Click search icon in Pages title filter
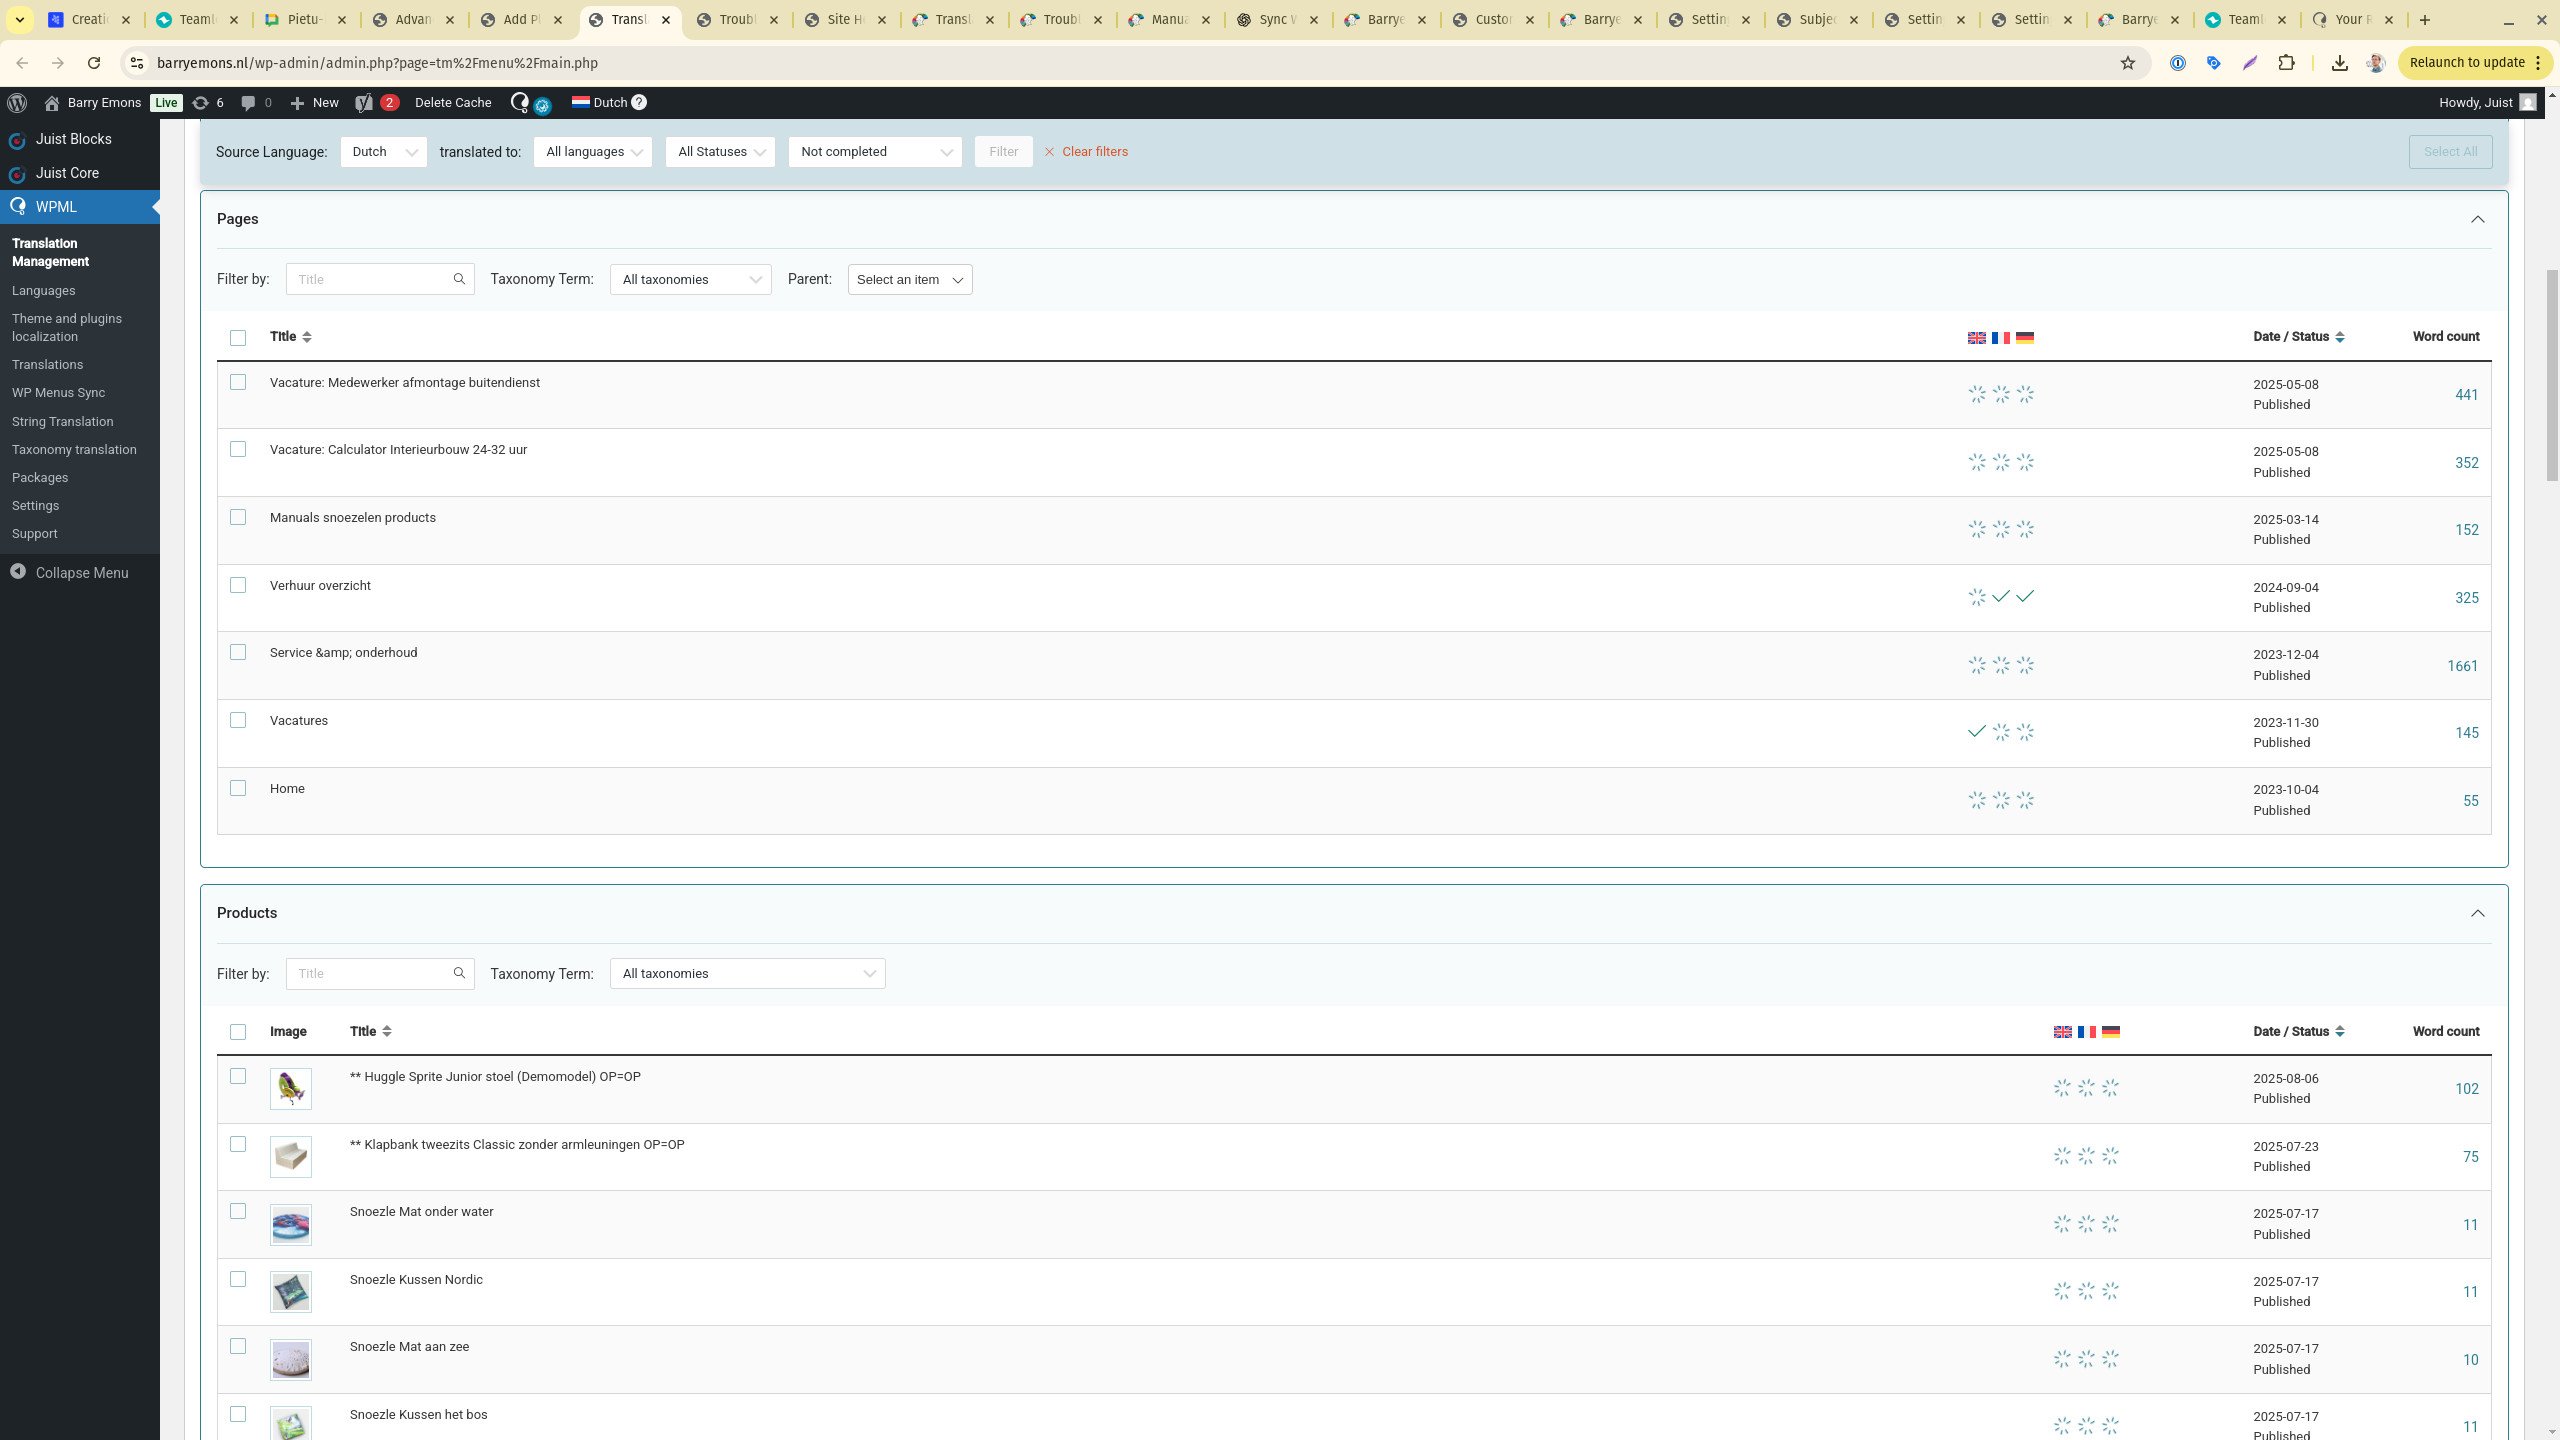 tap(459, 279)
